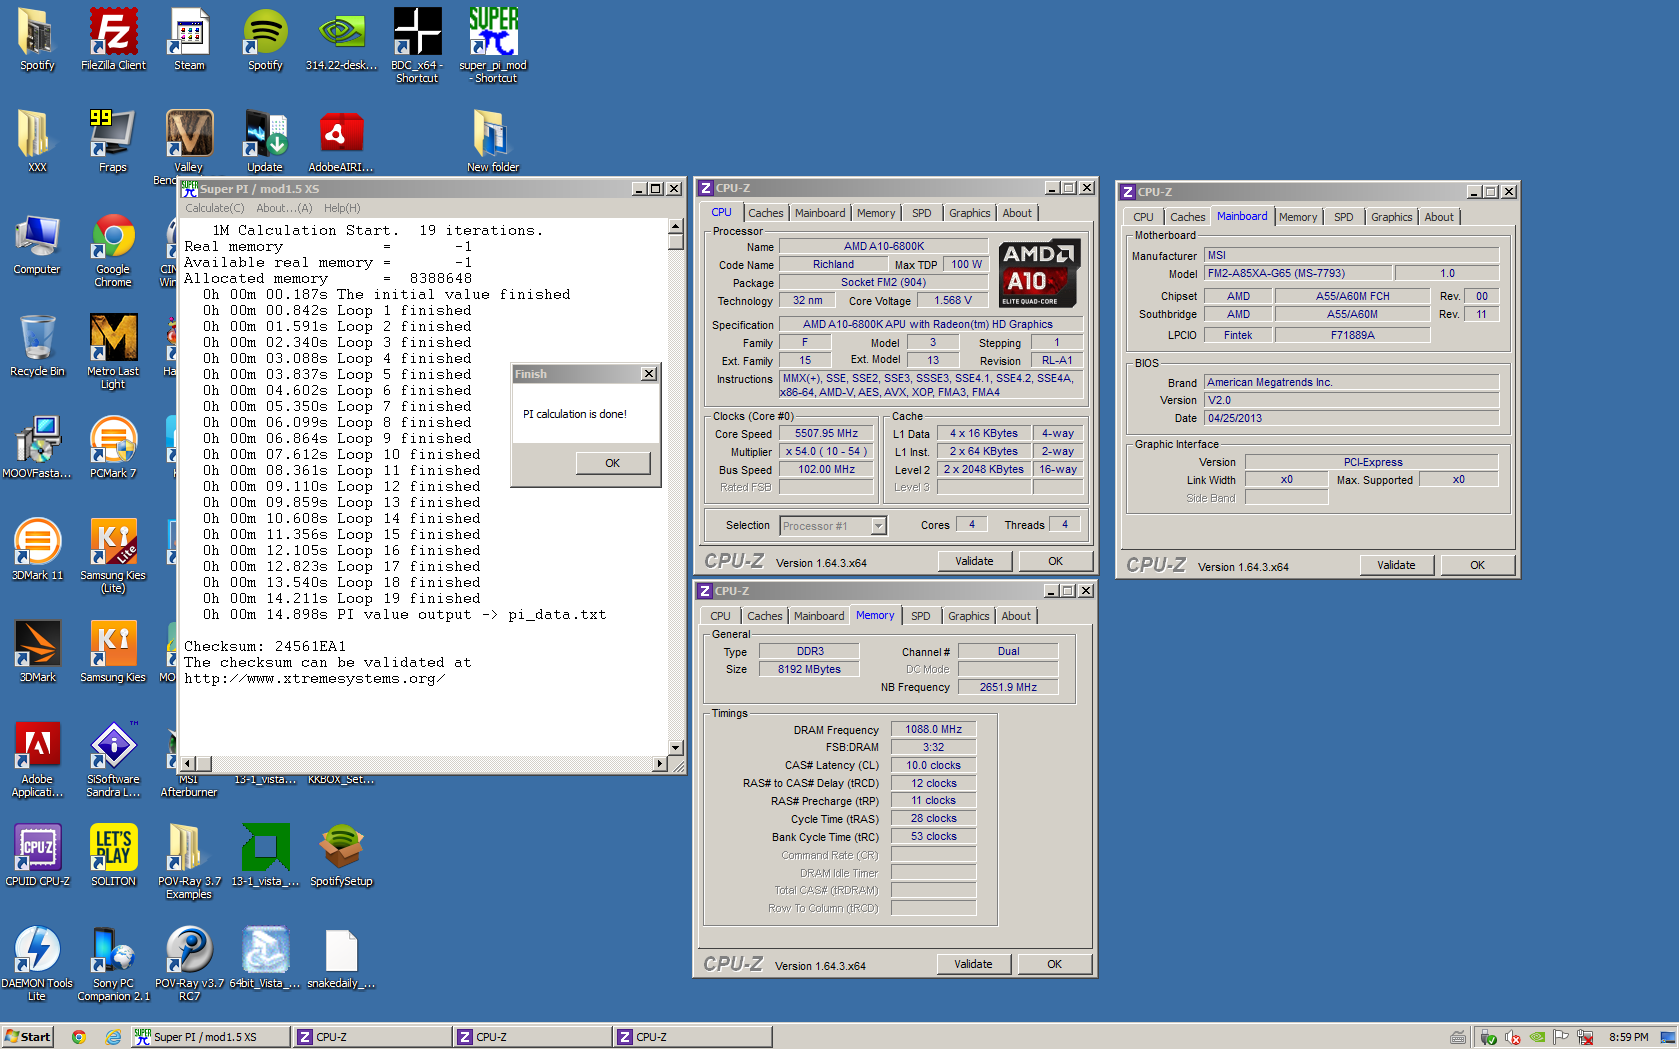The image size is (1679, 1049).
Task: Launch Internet Explorer from the quick launch
Action: click(113, 1037)
